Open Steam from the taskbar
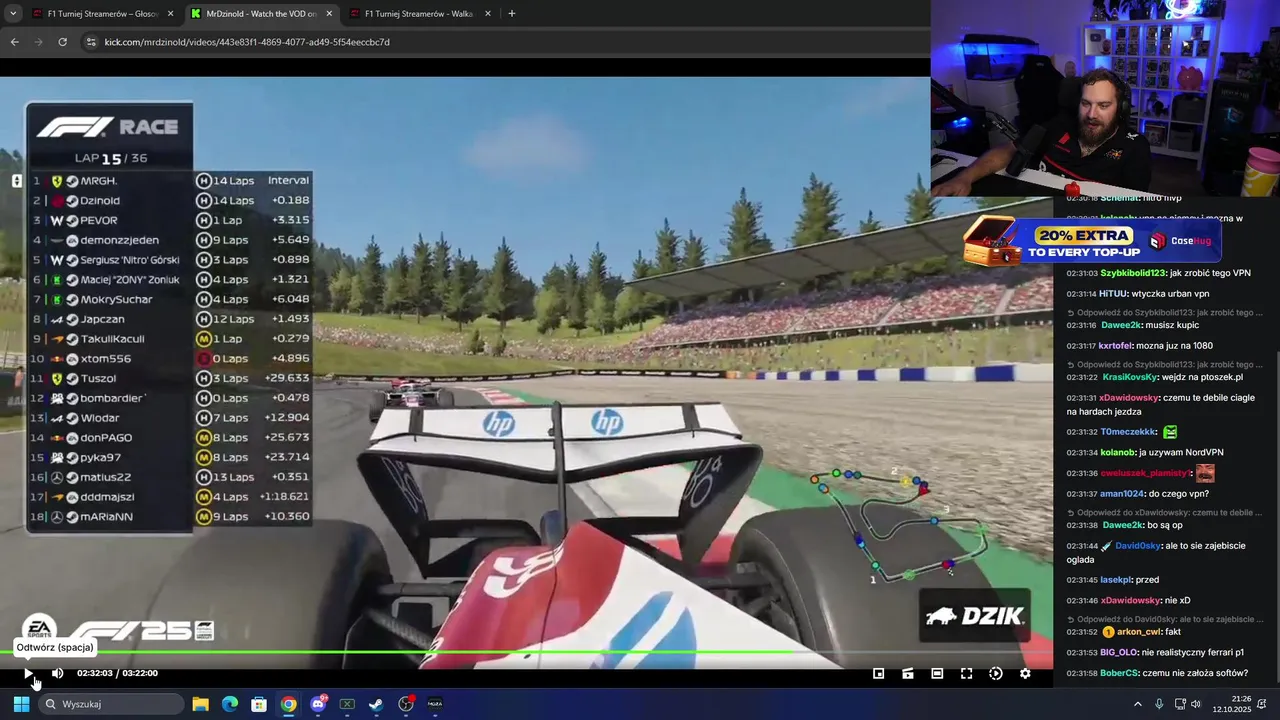The width and height of the screenshot is (1280, 720). (x=376, y=704)
